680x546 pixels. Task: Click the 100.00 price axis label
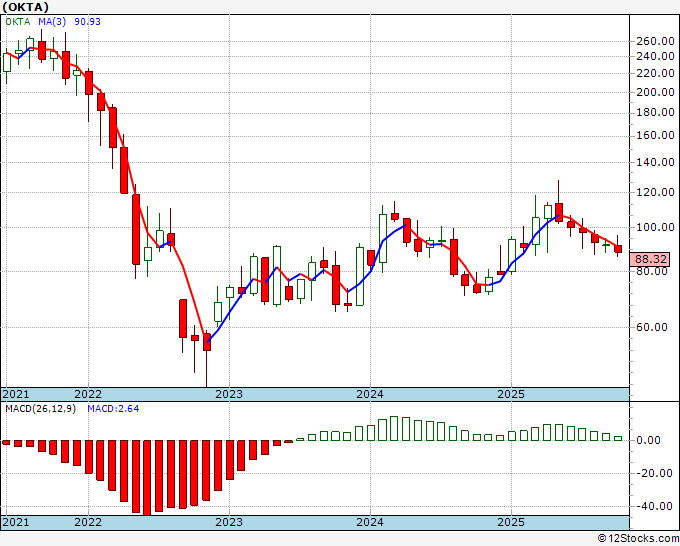655,227
